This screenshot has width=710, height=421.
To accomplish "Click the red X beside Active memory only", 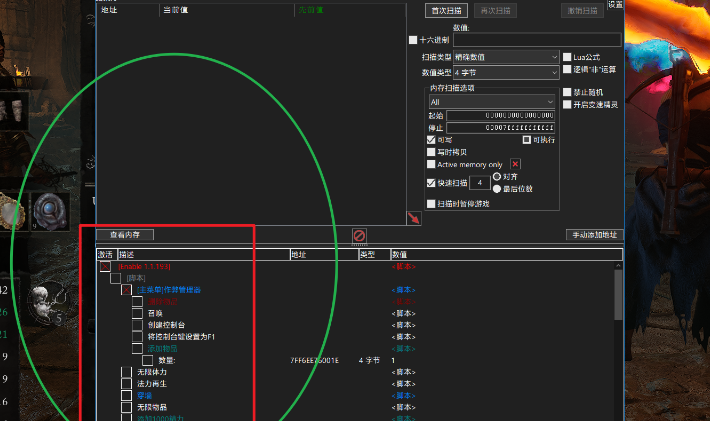I will (x=516, y=164).
